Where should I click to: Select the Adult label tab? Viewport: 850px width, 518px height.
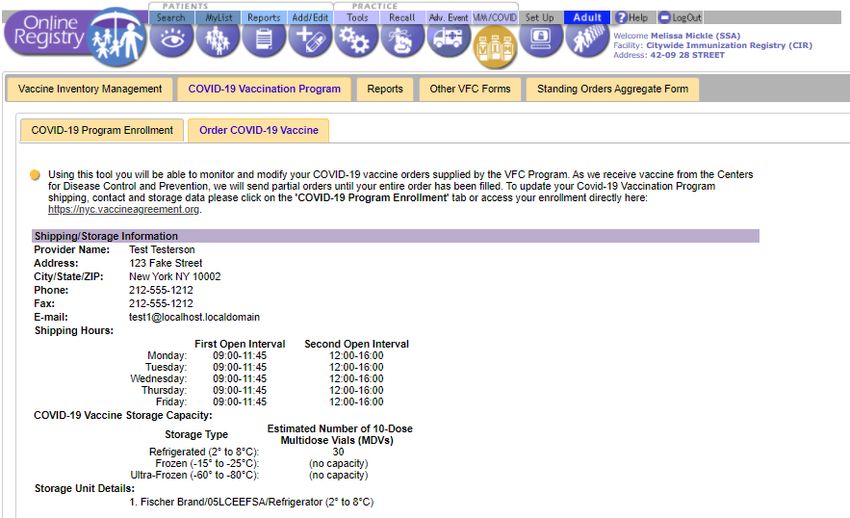tap(588, 17)
